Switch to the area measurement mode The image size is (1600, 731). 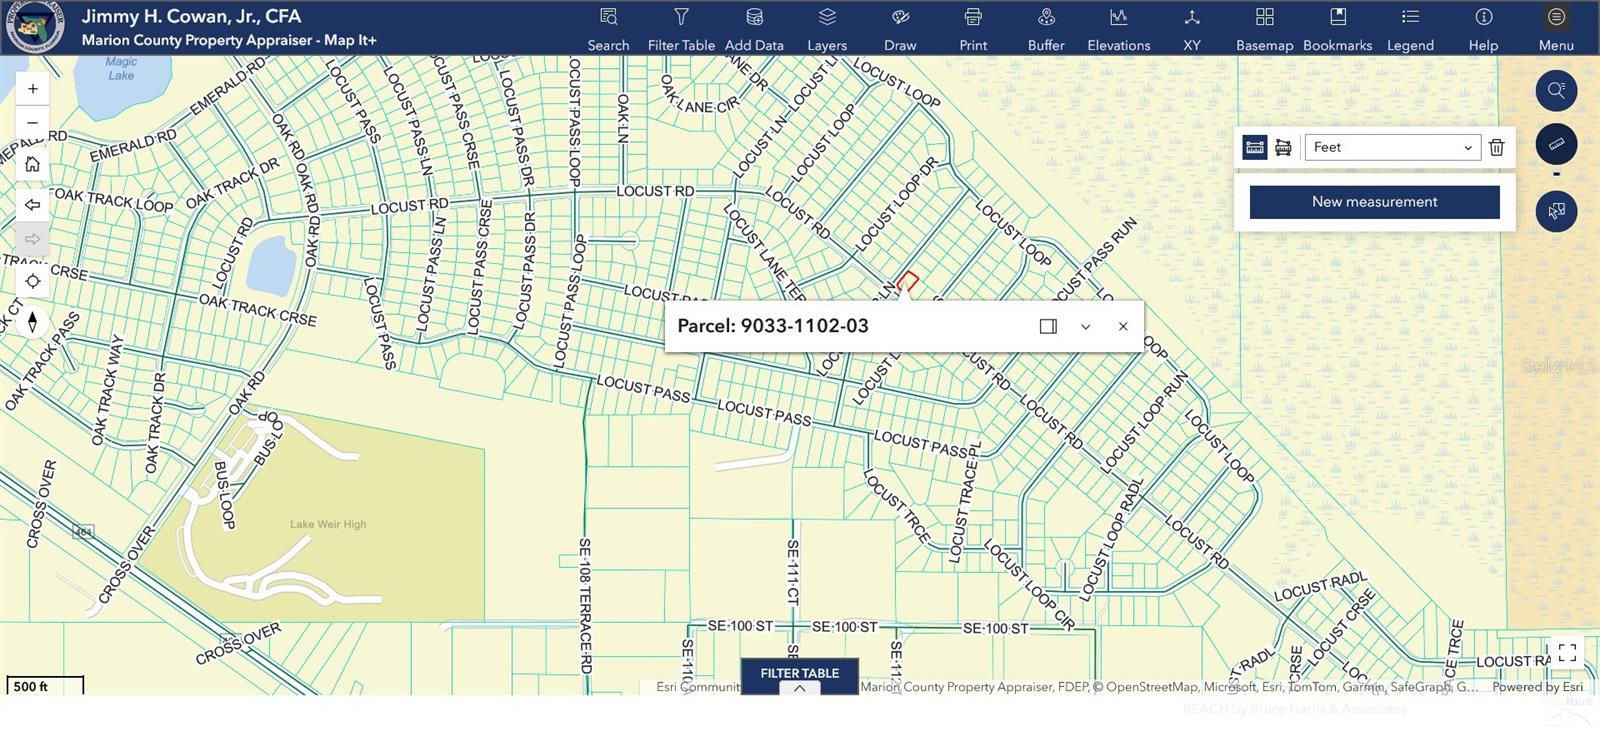(1283, 147)
